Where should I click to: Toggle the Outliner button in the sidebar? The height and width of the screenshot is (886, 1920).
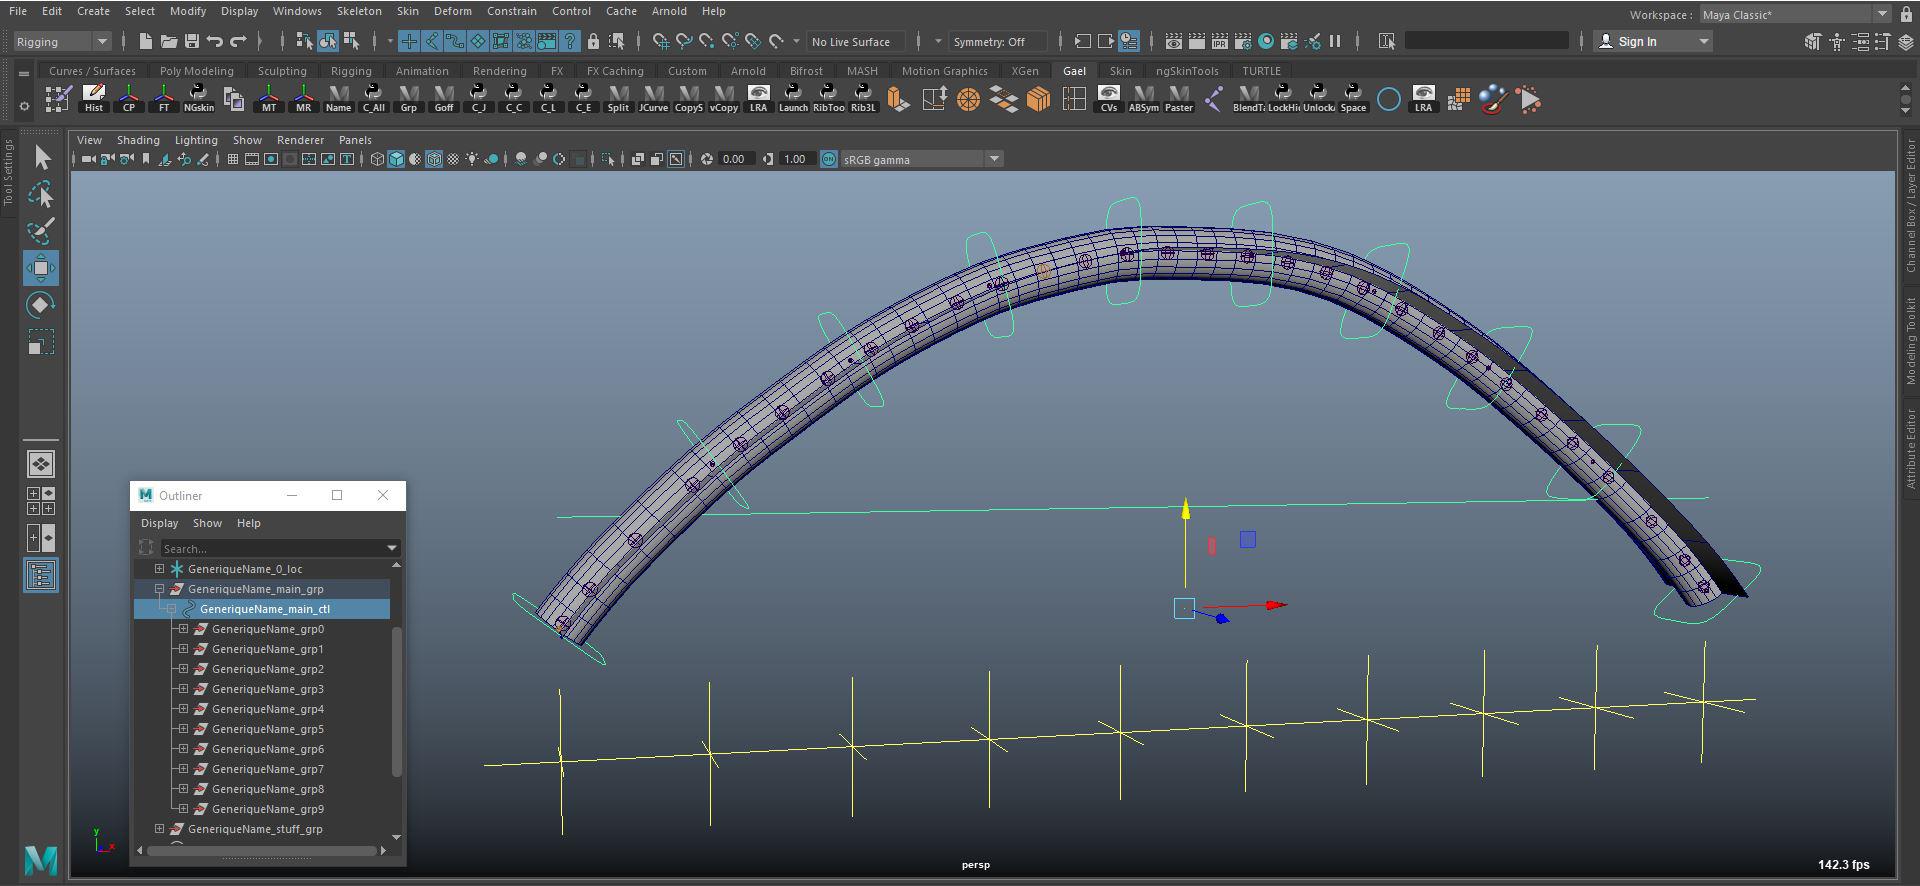pos(41,576)
